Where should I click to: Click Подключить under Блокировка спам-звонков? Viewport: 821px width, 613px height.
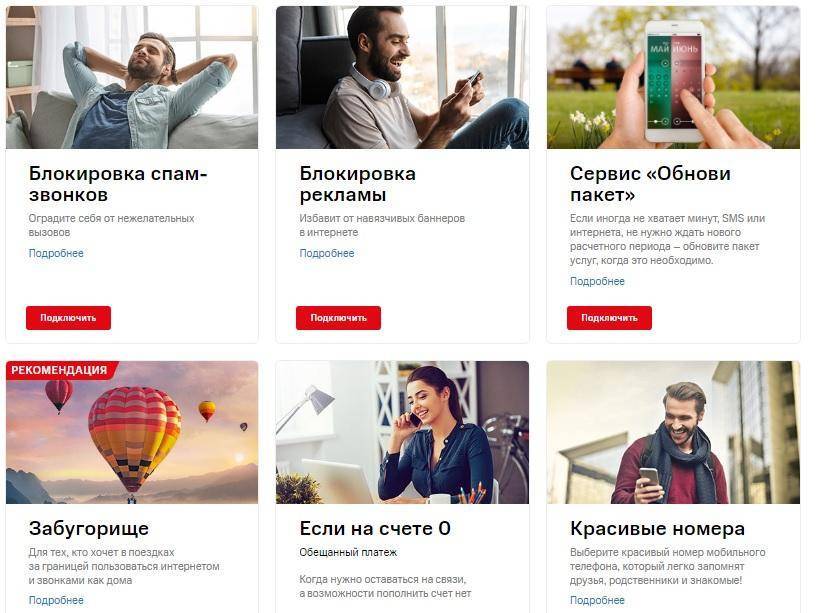point(68,318)
